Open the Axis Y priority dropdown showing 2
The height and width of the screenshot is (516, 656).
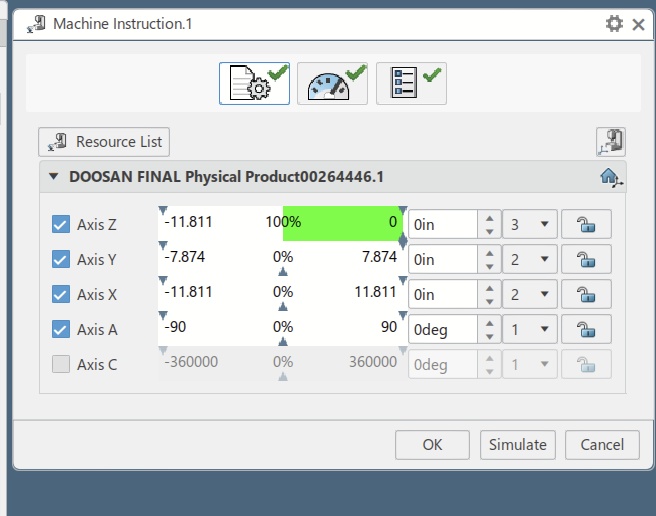tap(530, 259)
